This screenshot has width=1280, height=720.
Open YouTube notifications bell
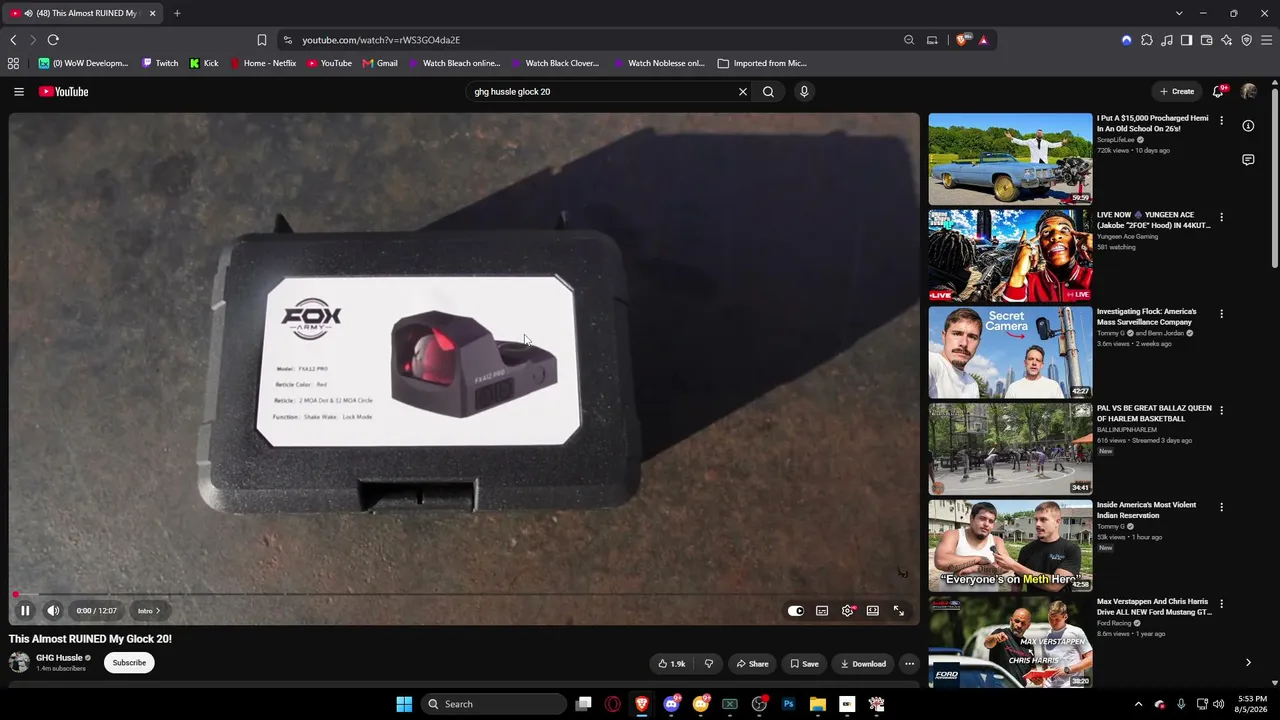point(1218,91)
